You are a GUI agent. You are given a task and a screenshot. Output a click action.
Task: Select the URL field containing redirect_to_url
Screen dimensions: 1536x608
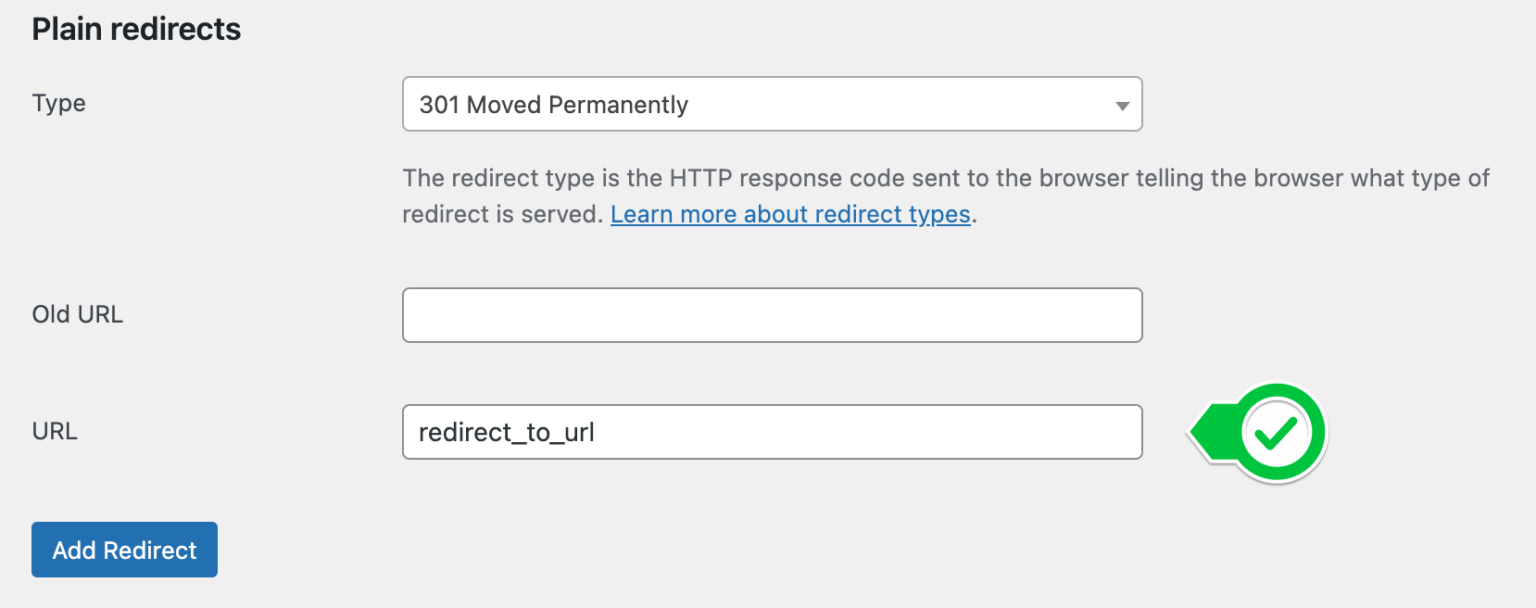(771, 432)
